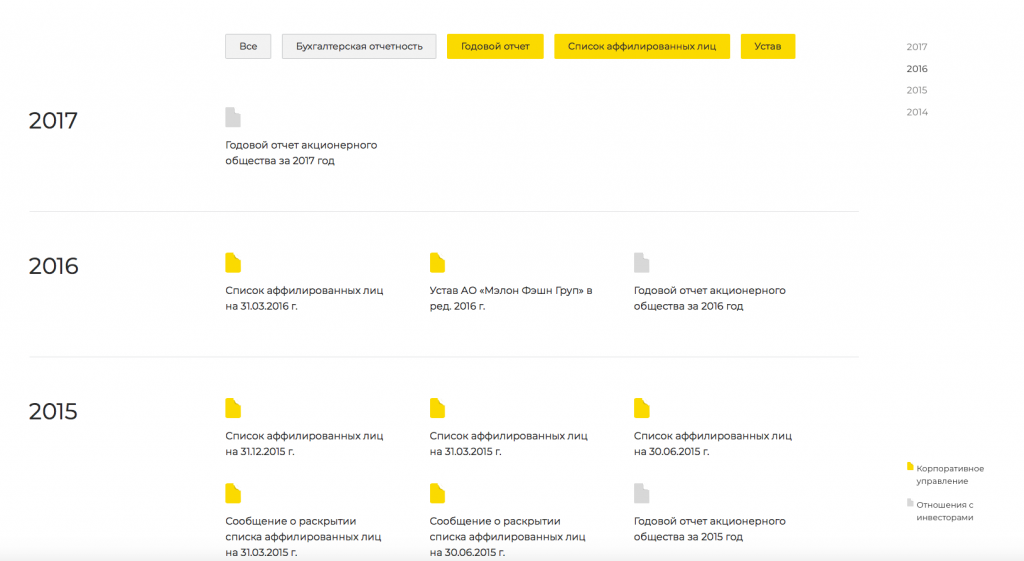Toggle the Годовой отчет filter
Image resolution: width=1024 pixels, height=561 pixels.
point(495,46)
